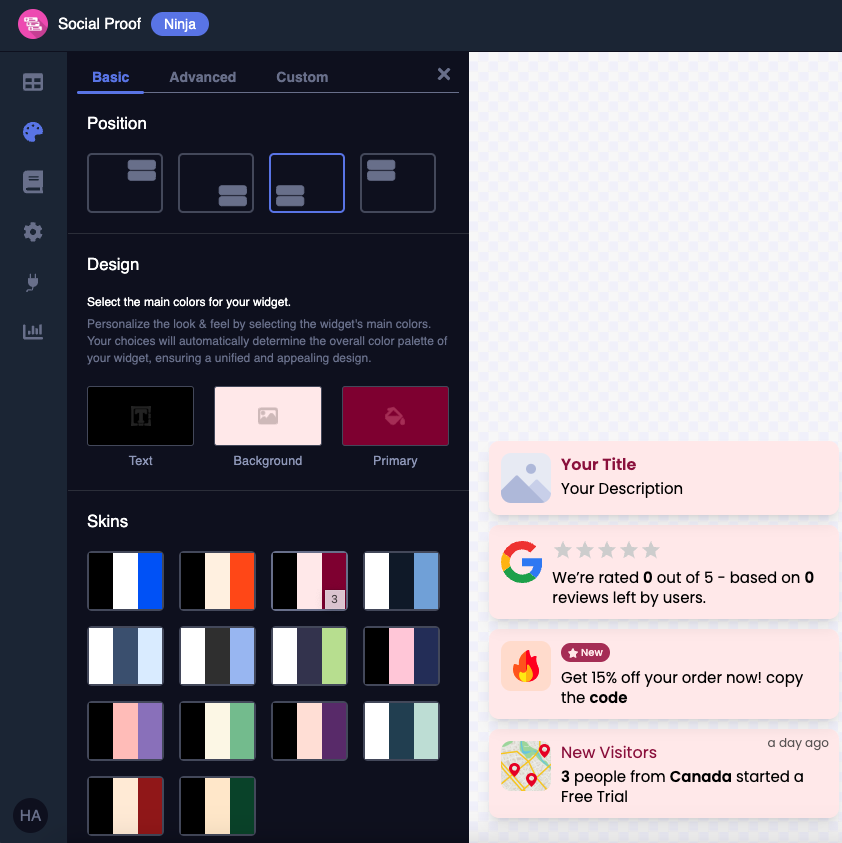Viewport: 842px width, 843px height.
Task: Open the analytics chart panel
Action: coord(32,331)
